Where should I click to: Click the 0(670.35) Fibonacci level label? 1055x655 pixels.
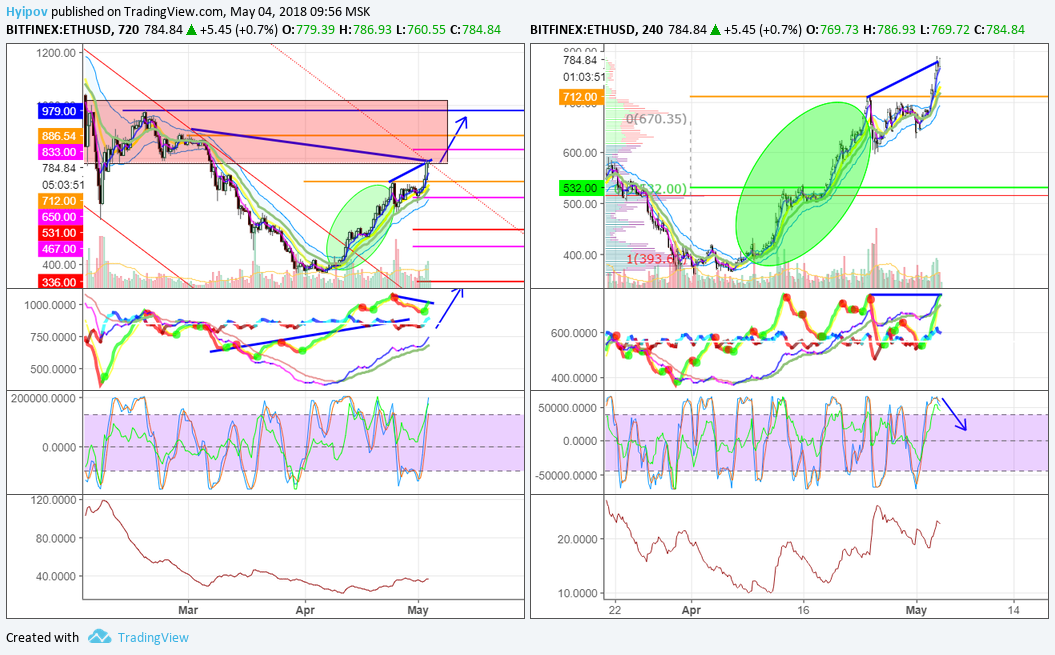pos(656,118)
